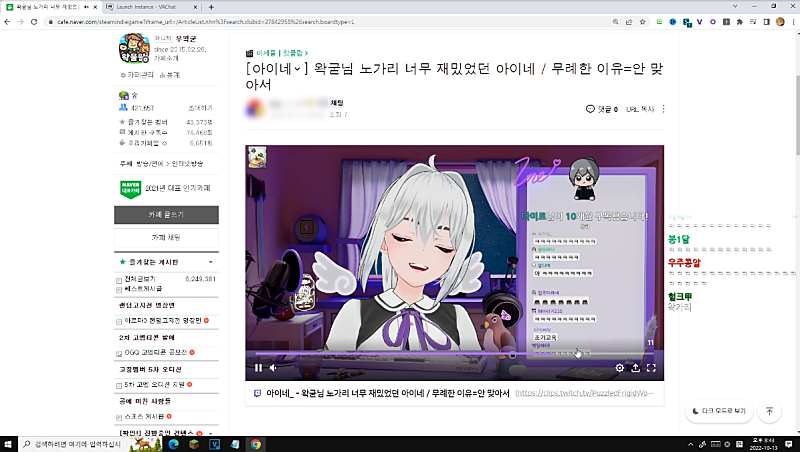Switch to the Launch Instance - VRChat tab
Screen dimensions: 800x452
[x=152, y=7]
